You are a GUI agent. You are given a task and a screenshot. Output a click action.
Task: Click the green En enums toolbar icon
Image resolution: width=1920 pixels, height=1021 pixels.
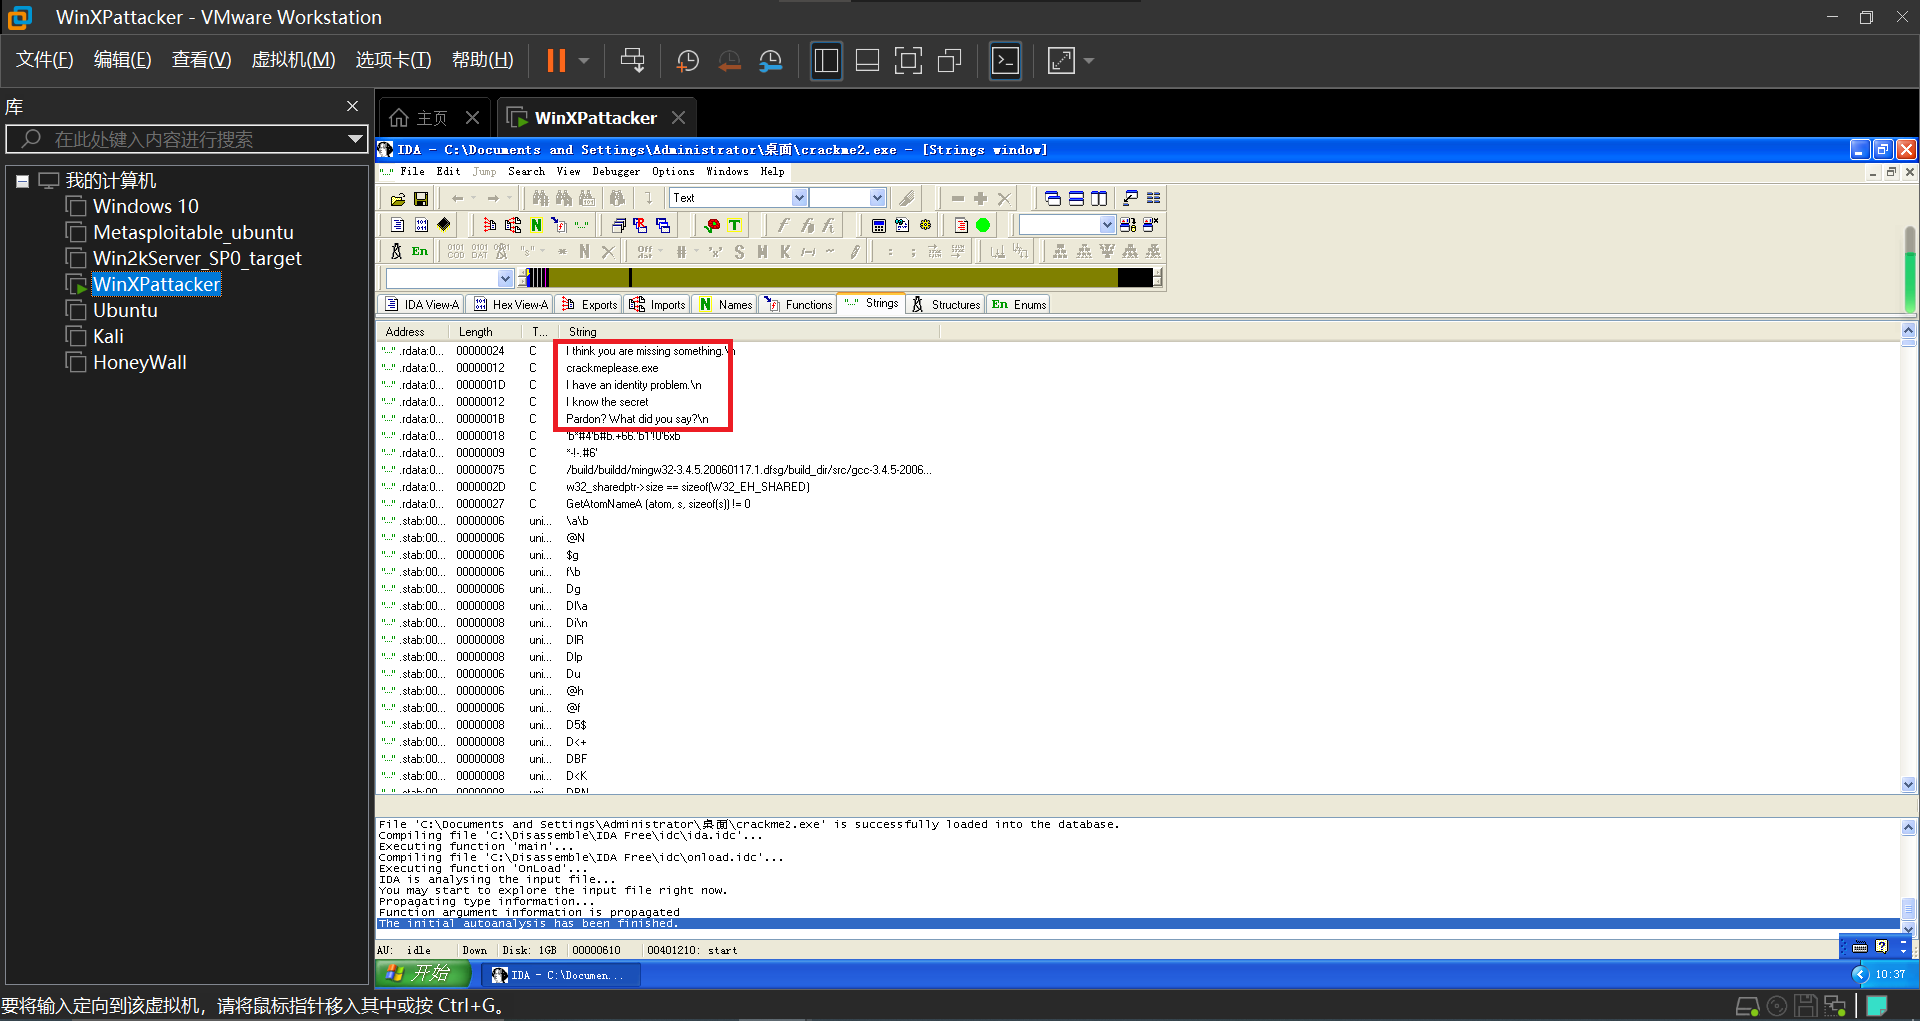point(420,251)
